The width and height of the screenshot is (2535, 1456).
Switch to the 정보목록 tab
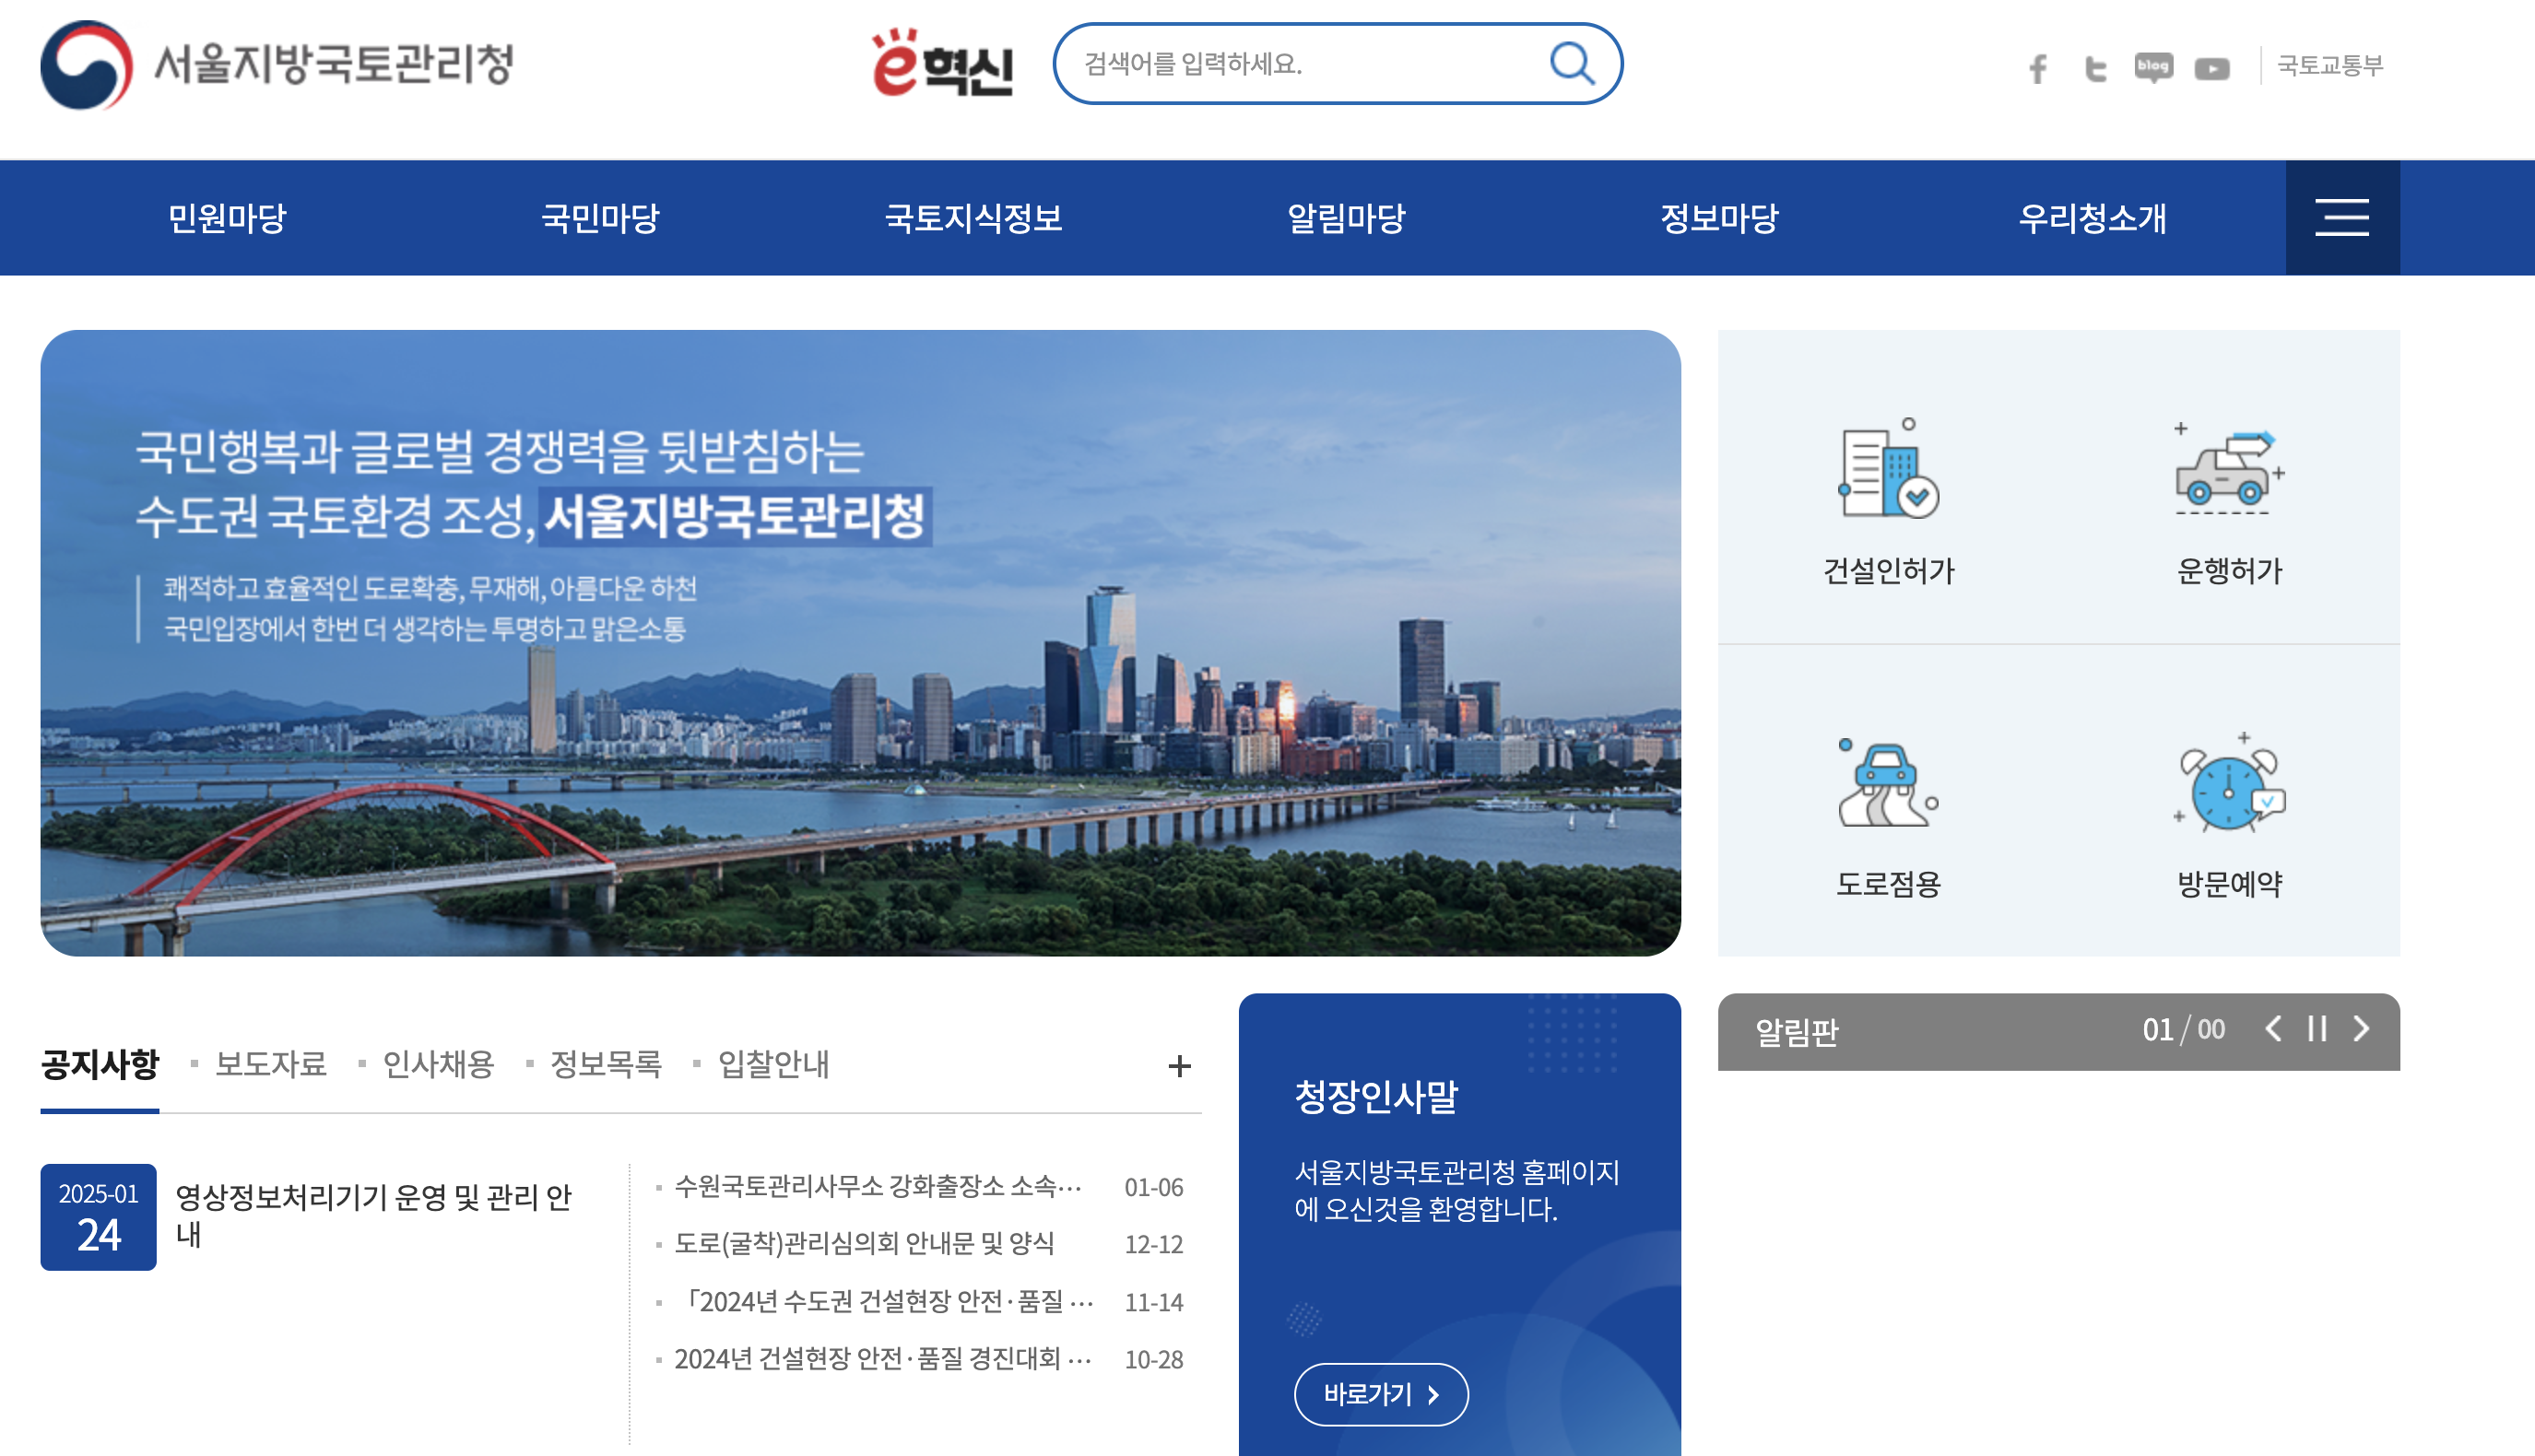(606, 1064)
